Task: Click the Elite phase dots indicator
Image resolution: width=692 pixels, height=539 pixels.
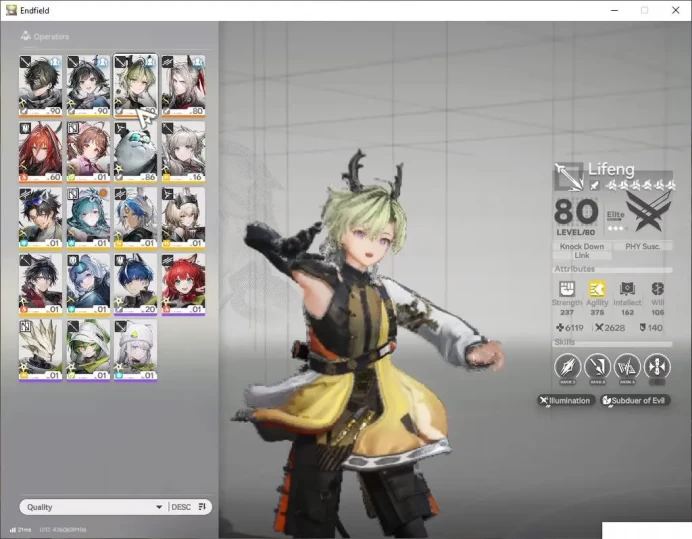Action: click(x=616, y=228)
